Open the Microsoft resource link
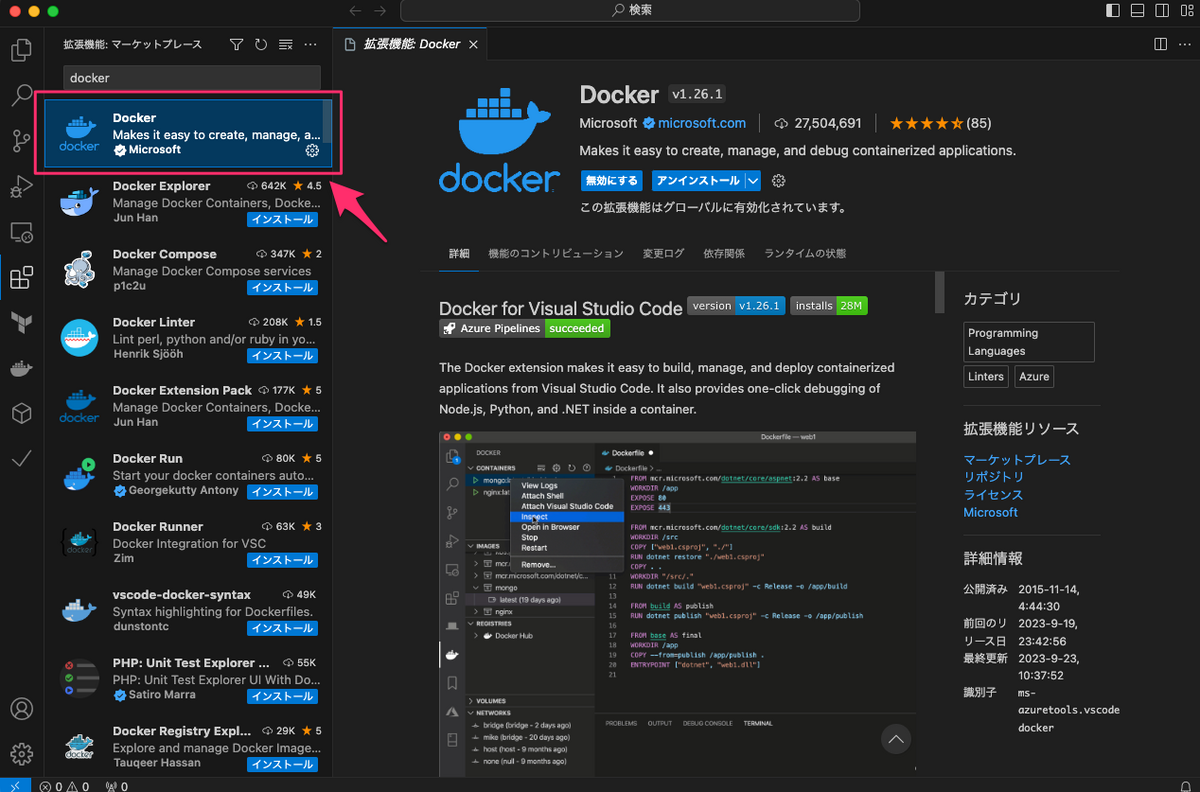The height and width of the screenshot is (792, 1200). (x=990, y=512)
